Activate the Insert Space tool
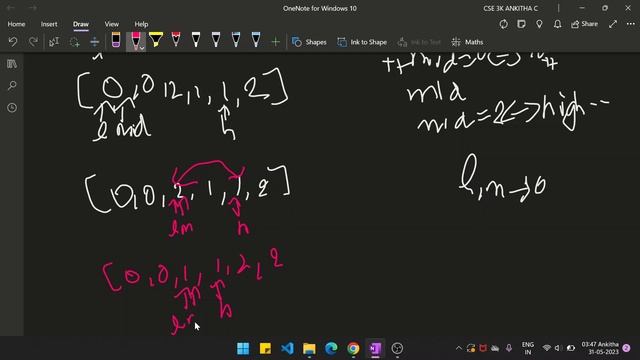This screenshot has height=360, width=640. coord(94,42)
